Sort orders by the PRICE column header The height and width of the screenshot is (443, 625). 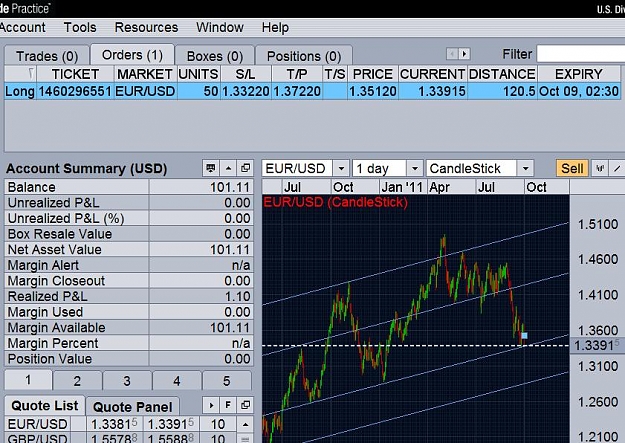click(373, 74)
